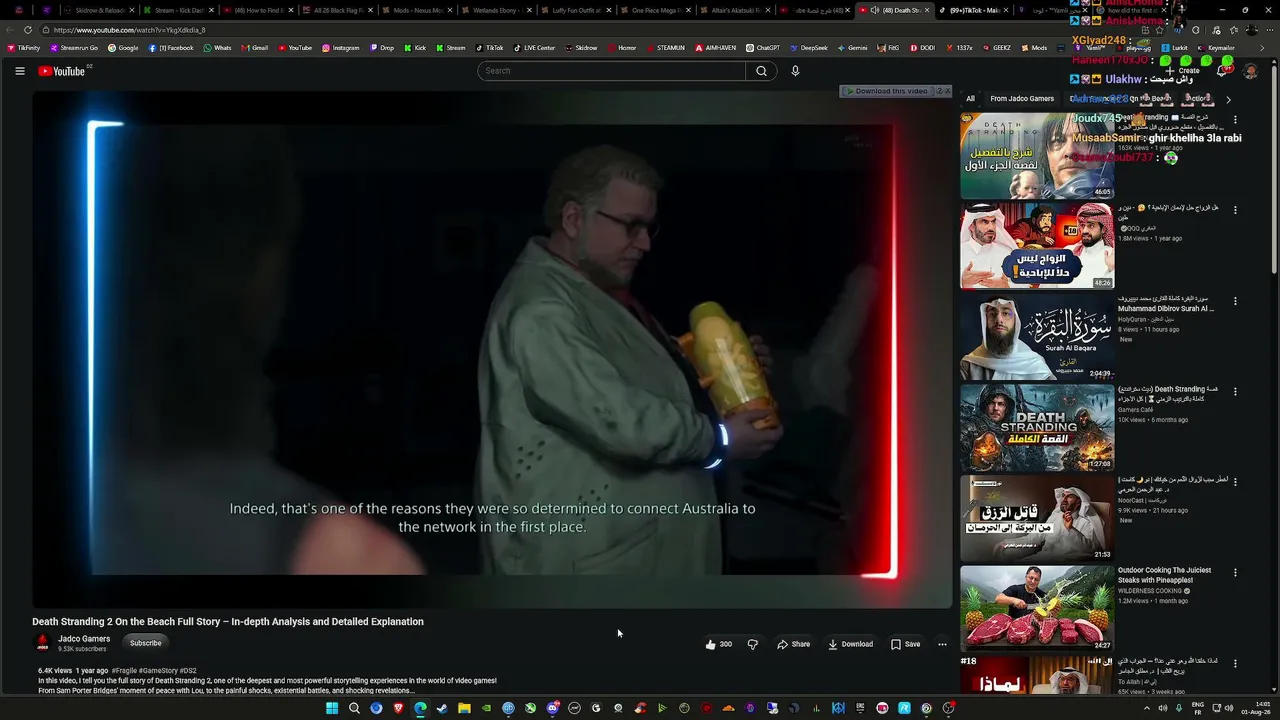
Task: Open the Facebook bookmark
Action: click(x=171, y=48)
